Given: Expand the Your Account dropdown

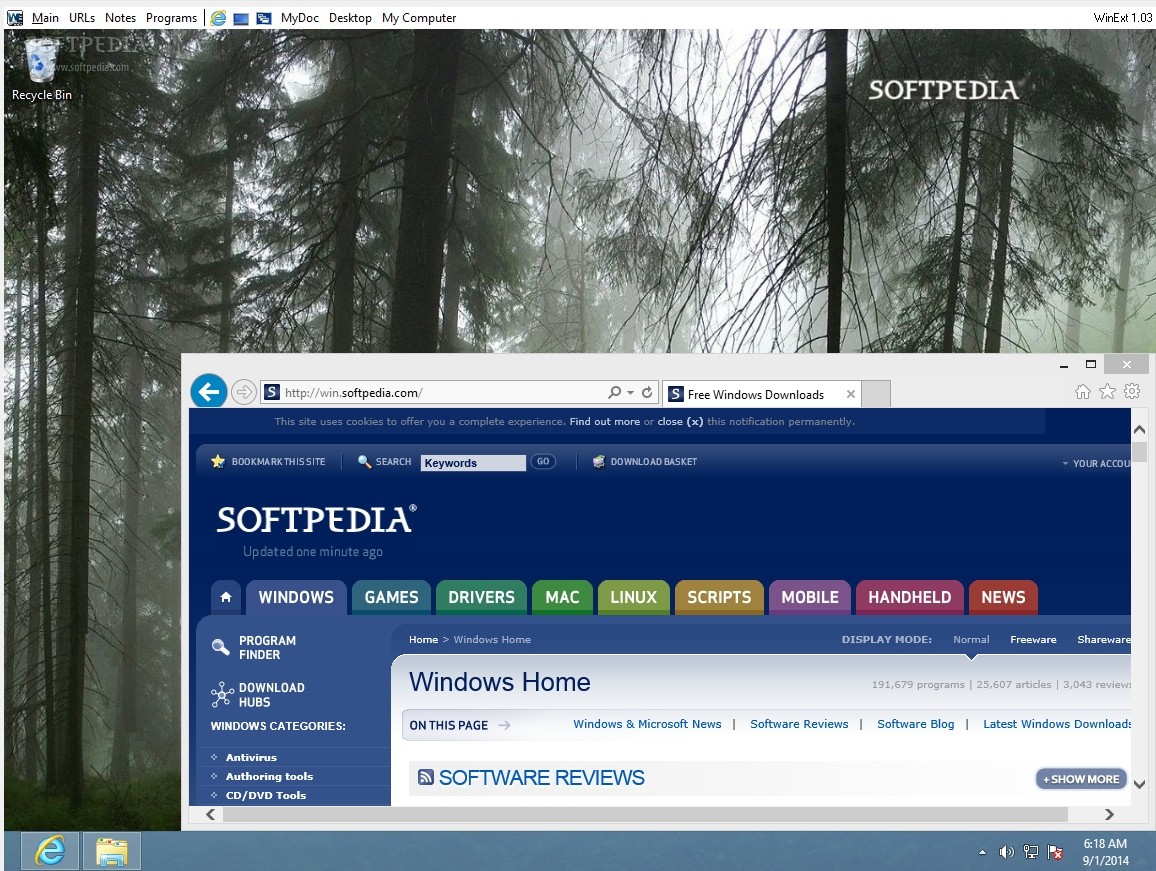Looking at the screenshot, I should 1096,463.
